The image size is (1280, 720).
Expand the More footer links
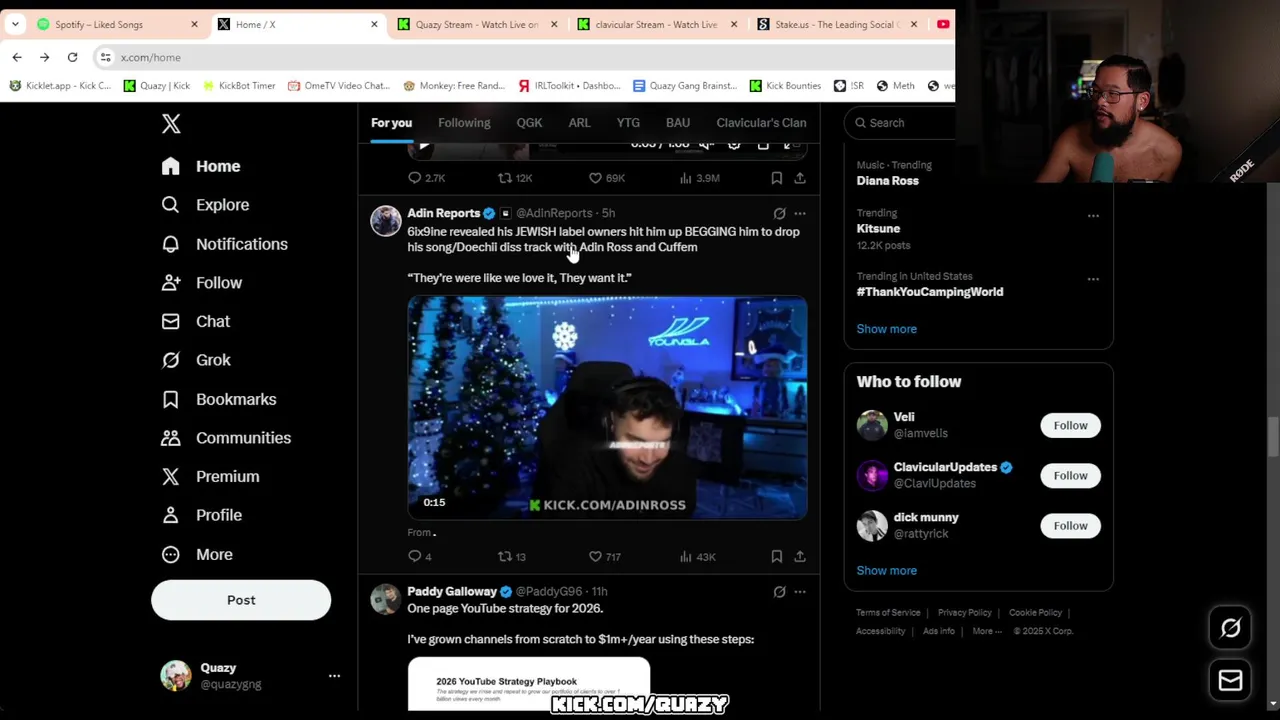pyautogui.click(x=986, y=631)
